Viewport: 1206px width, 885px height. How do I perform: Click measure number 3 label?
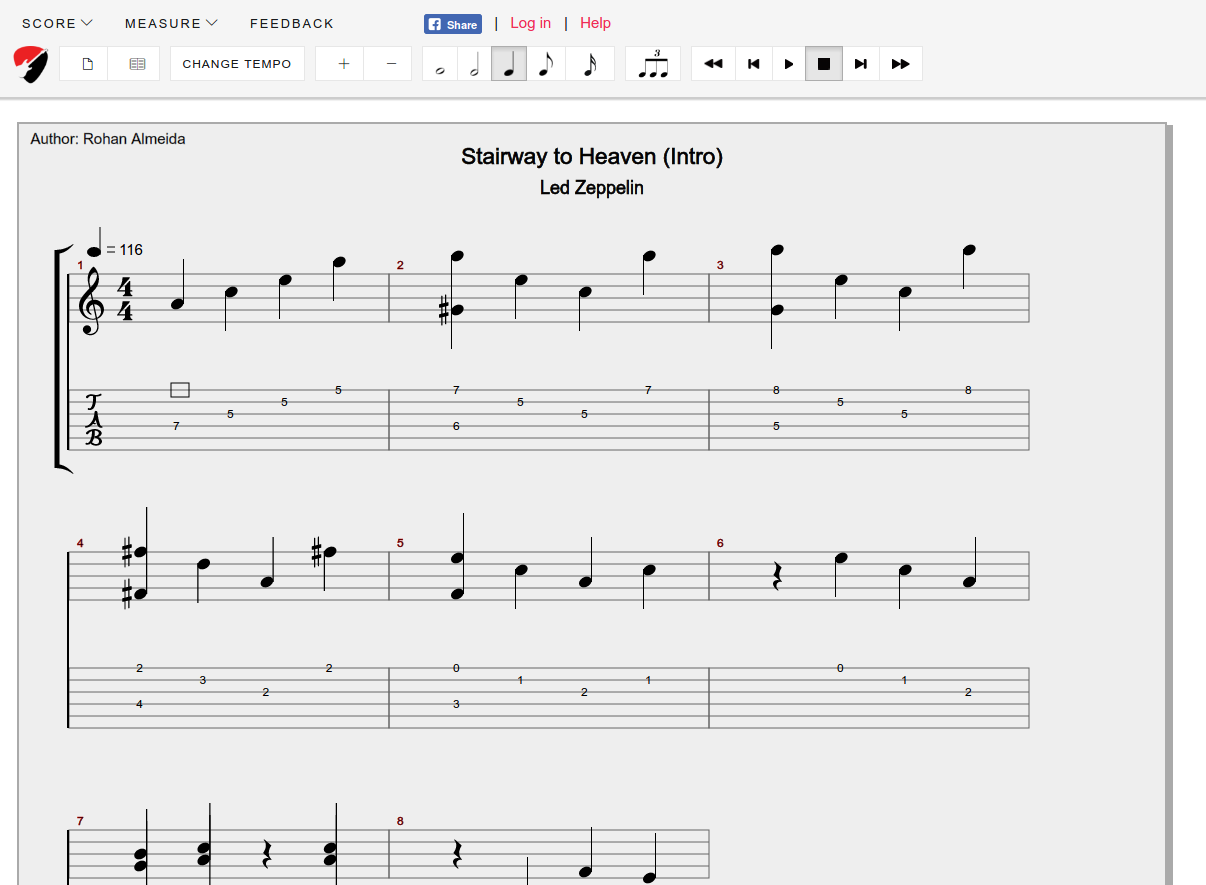click(x=720, y=265)
